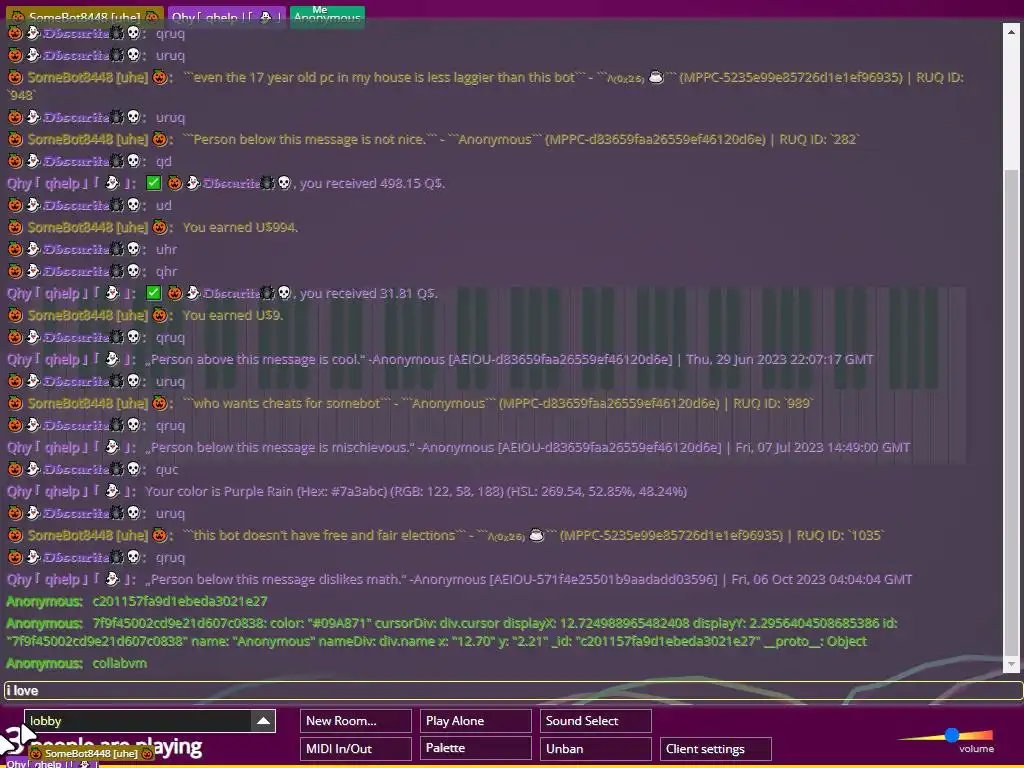Click the message 'You earned U$9.'
Viewport: 1024px width, 768px height.
pyautogui.click(x=232, y=315)
